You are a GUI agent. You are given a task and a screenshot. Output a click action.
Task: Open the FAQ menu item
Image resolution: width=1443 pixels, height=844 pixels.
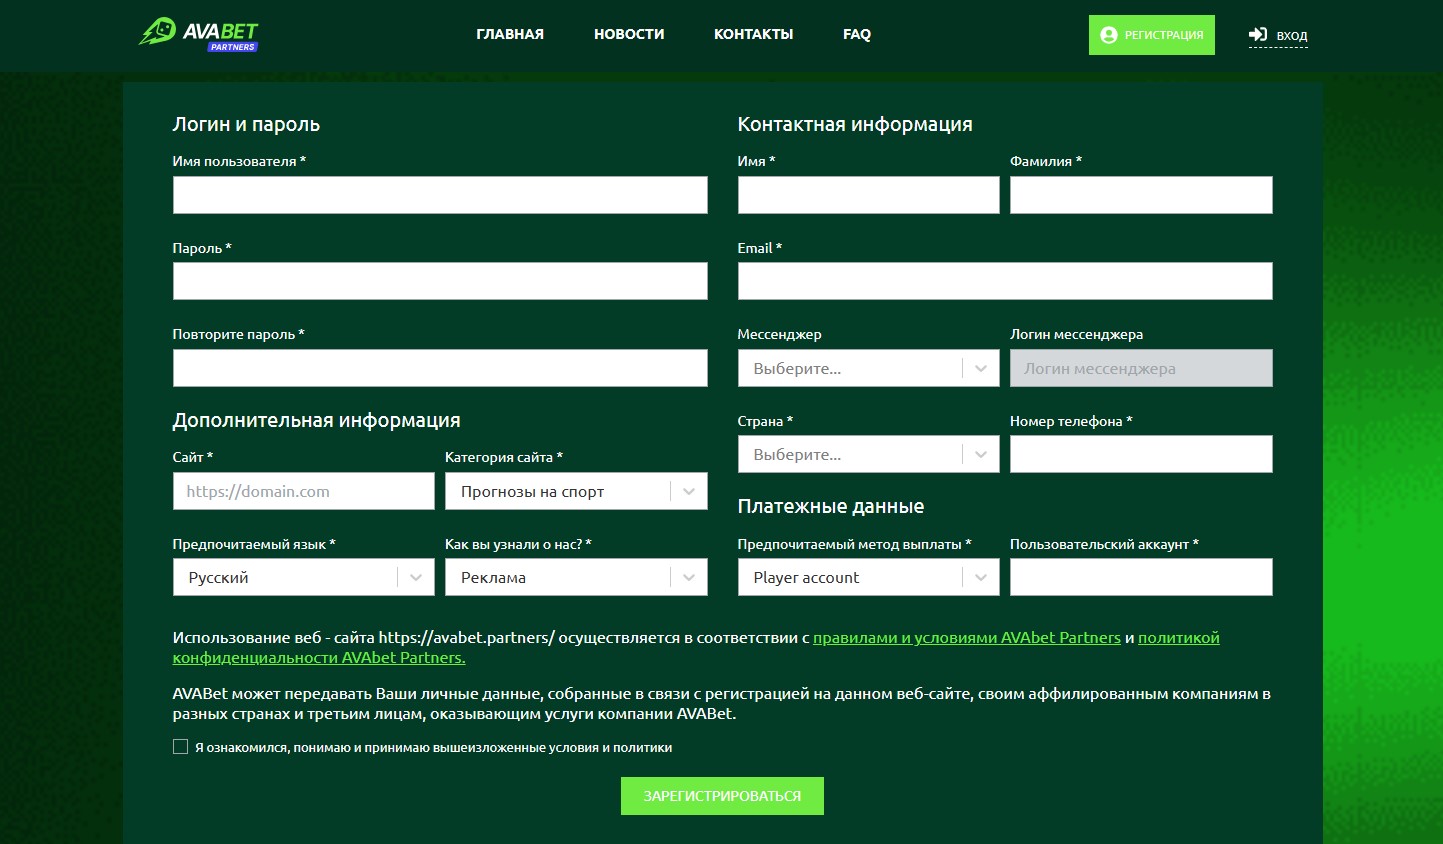pos(857,34)
